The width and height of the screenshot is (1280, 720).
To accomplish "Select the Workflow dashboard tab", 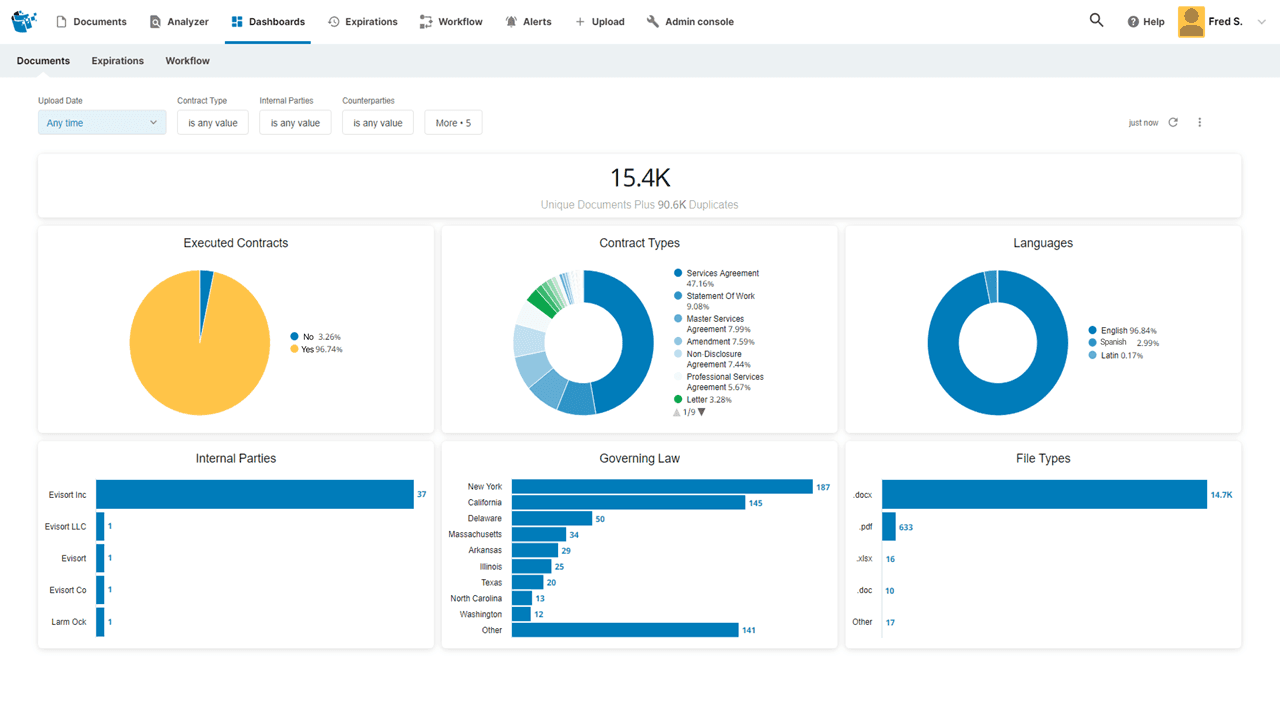I will tap(187, 60).
